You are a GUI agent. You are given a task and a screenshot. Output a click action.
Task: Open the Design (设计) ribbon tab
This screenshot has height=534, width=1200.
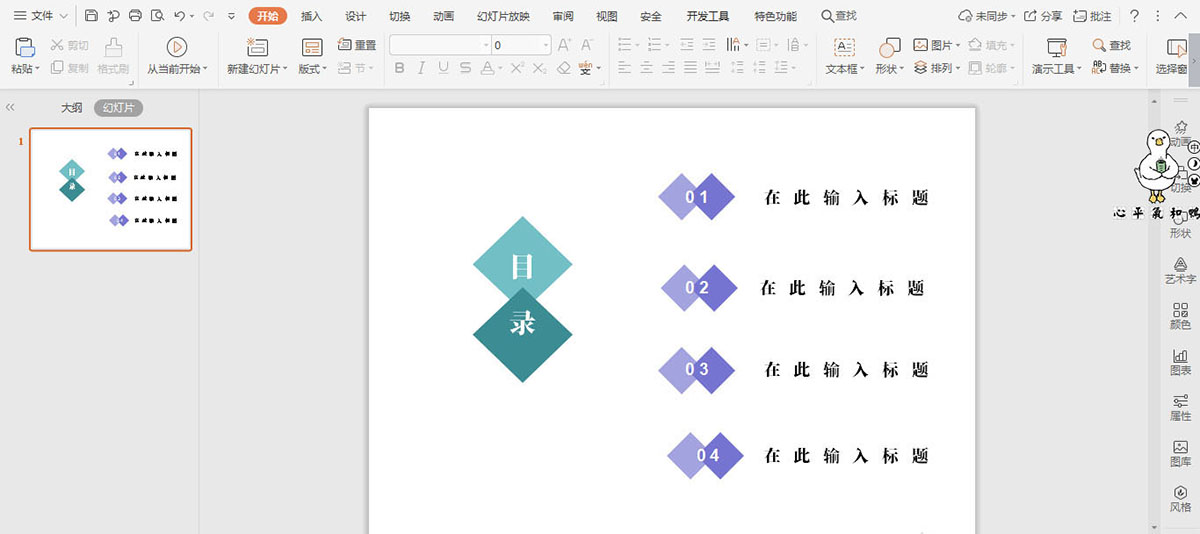[355, 16]
